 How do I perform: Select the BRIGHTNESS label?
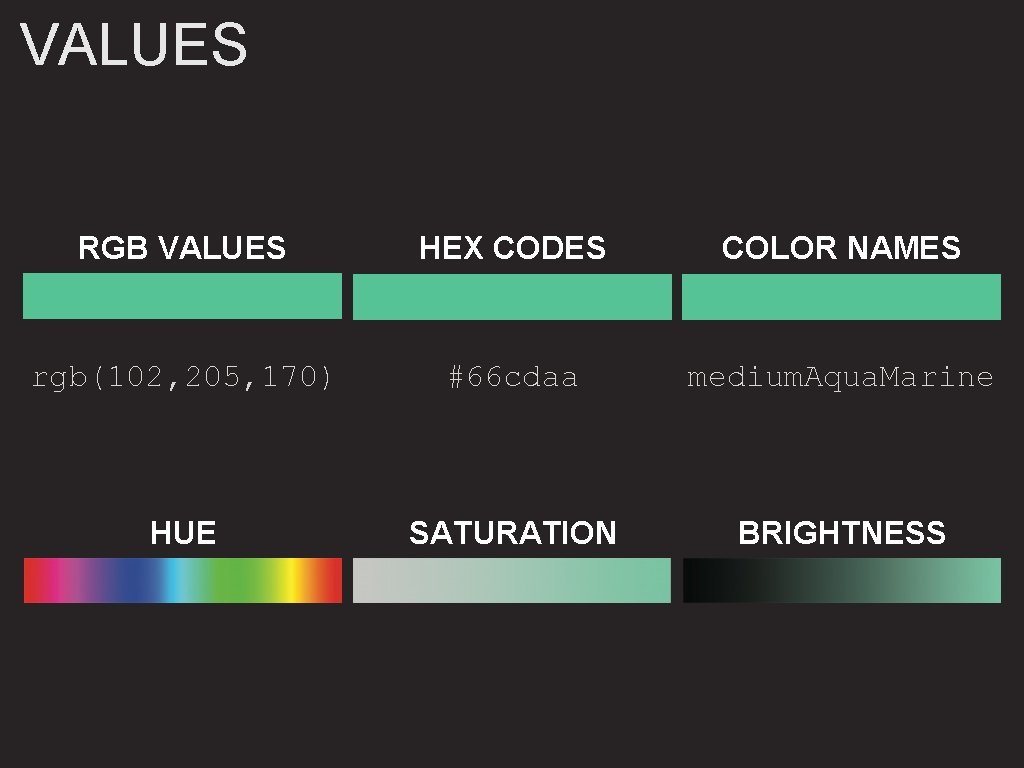[x=841, y=533]
